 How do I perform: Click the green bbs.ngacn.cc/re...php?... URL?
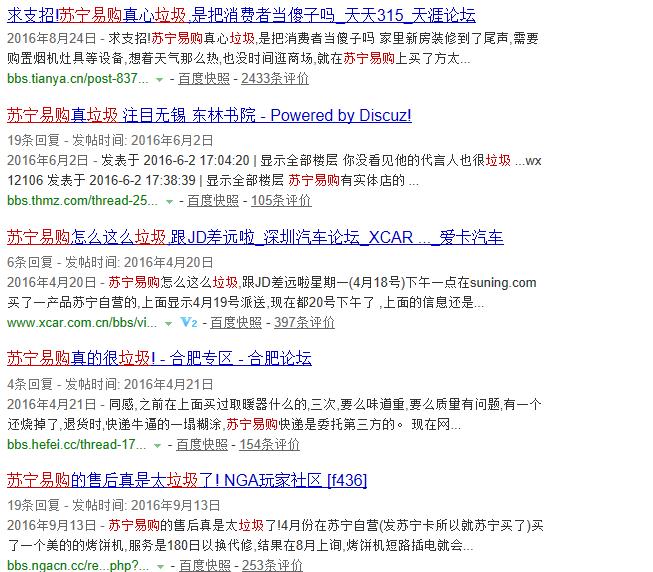coord(78,565)
